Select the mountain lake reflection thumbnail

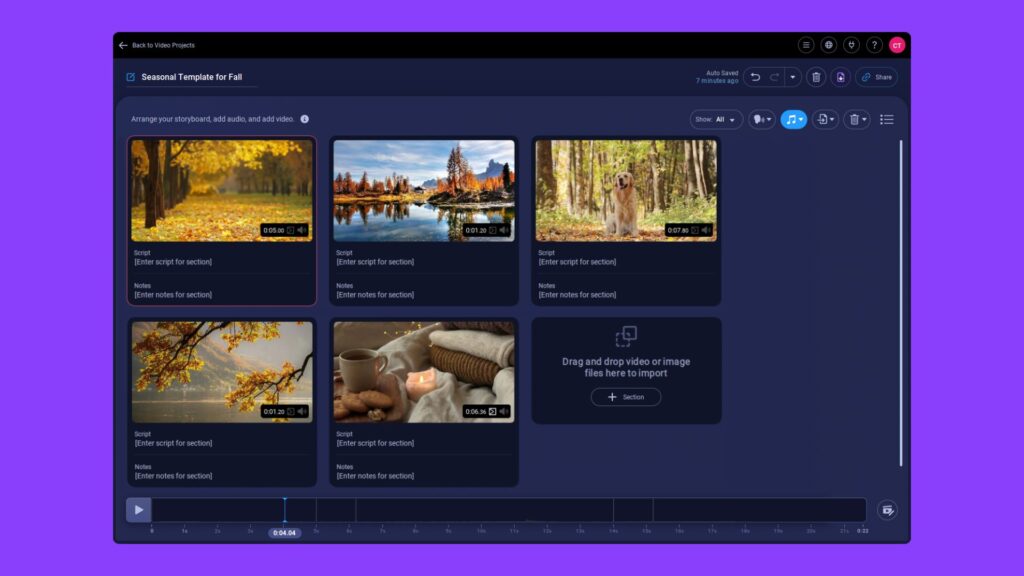click(424, 191)
